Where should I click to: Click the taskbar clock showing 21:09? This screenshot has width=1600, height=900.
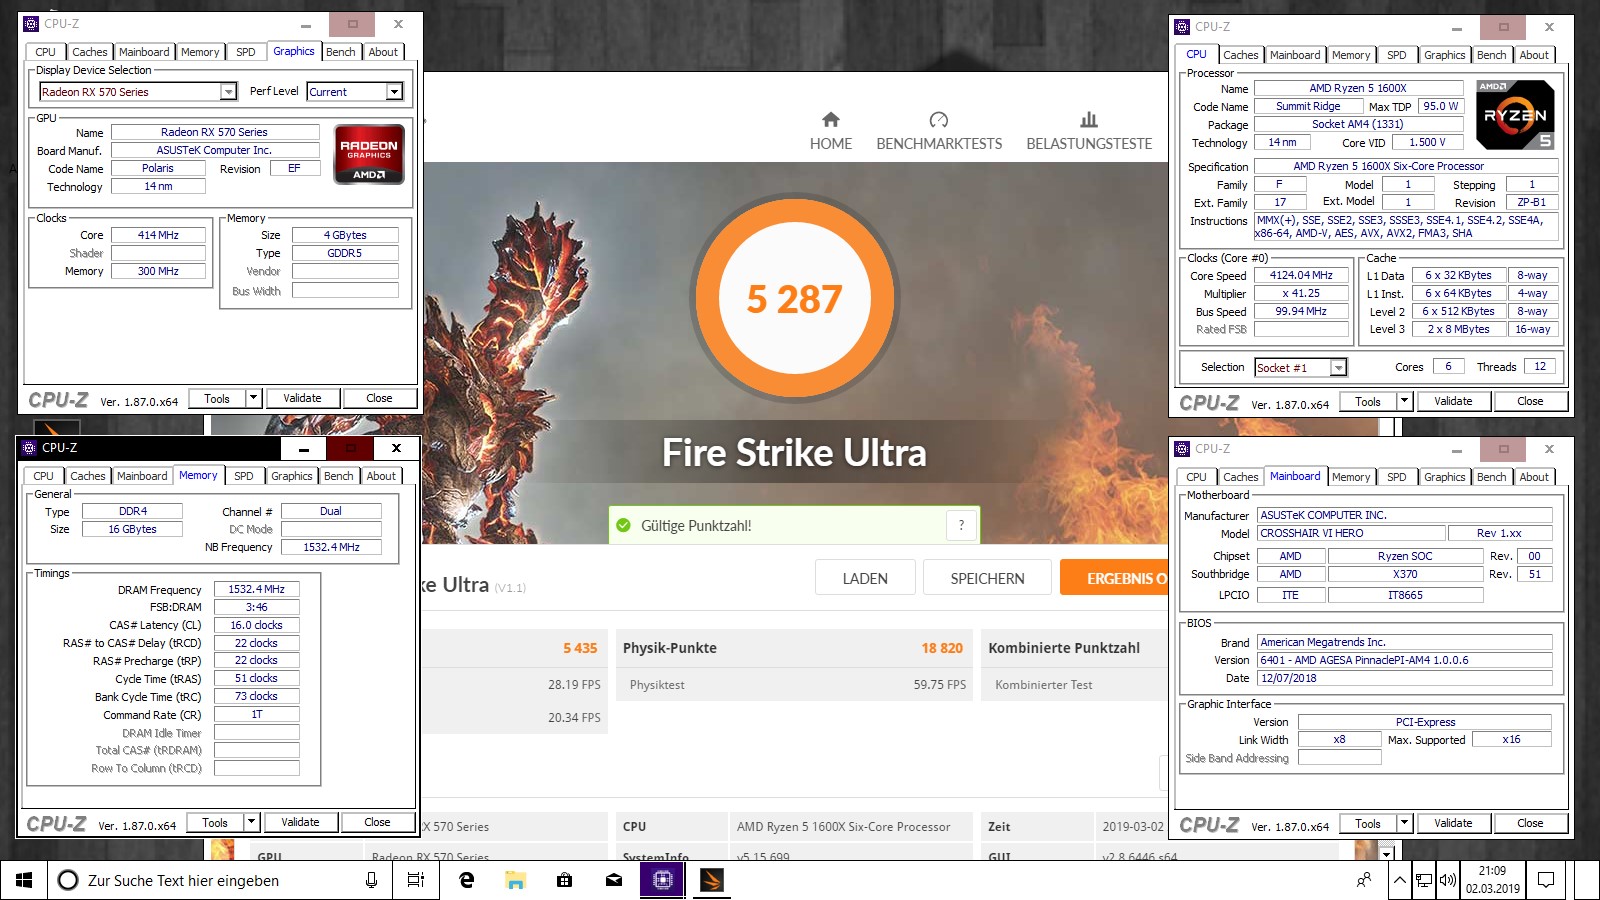tap(1492, 880)
